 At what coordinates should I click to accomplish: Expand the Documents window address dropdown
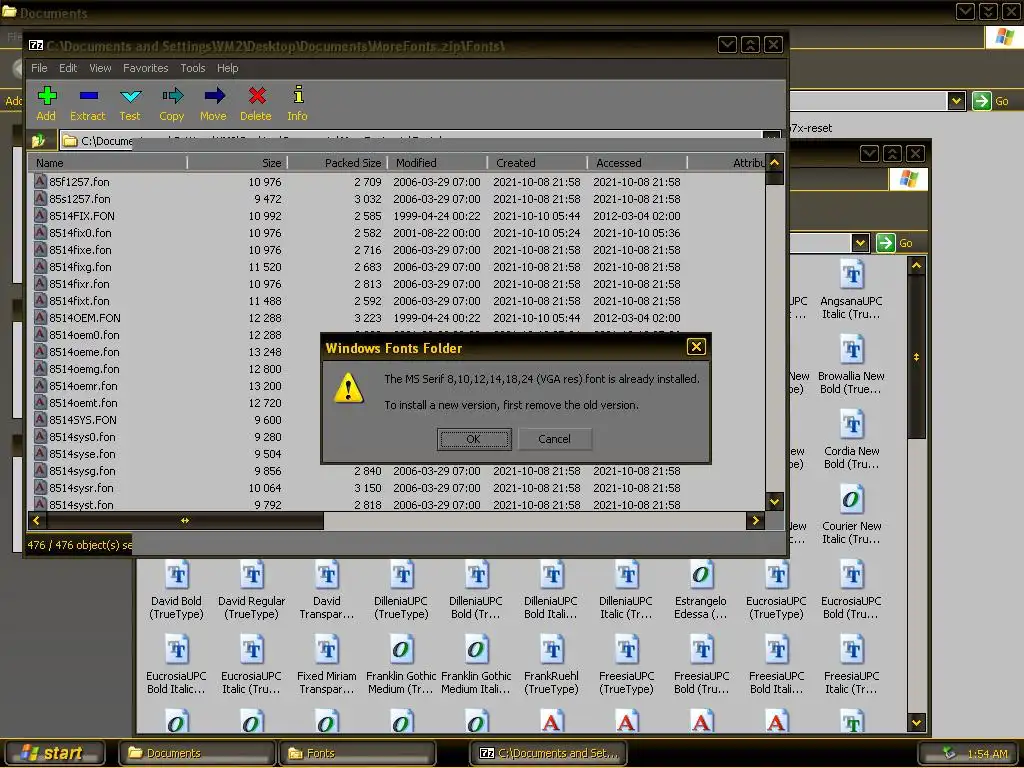tap(957, 101)
